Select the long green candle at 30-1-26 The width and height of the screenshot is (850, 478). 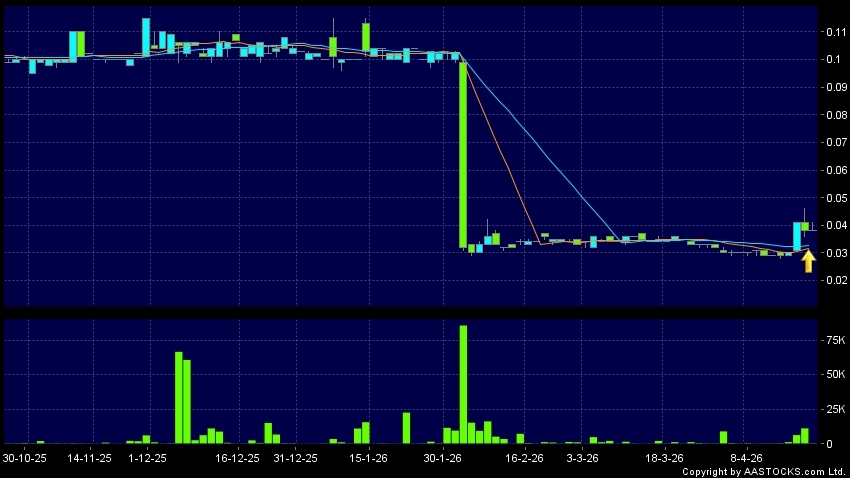tap(463, 155)
